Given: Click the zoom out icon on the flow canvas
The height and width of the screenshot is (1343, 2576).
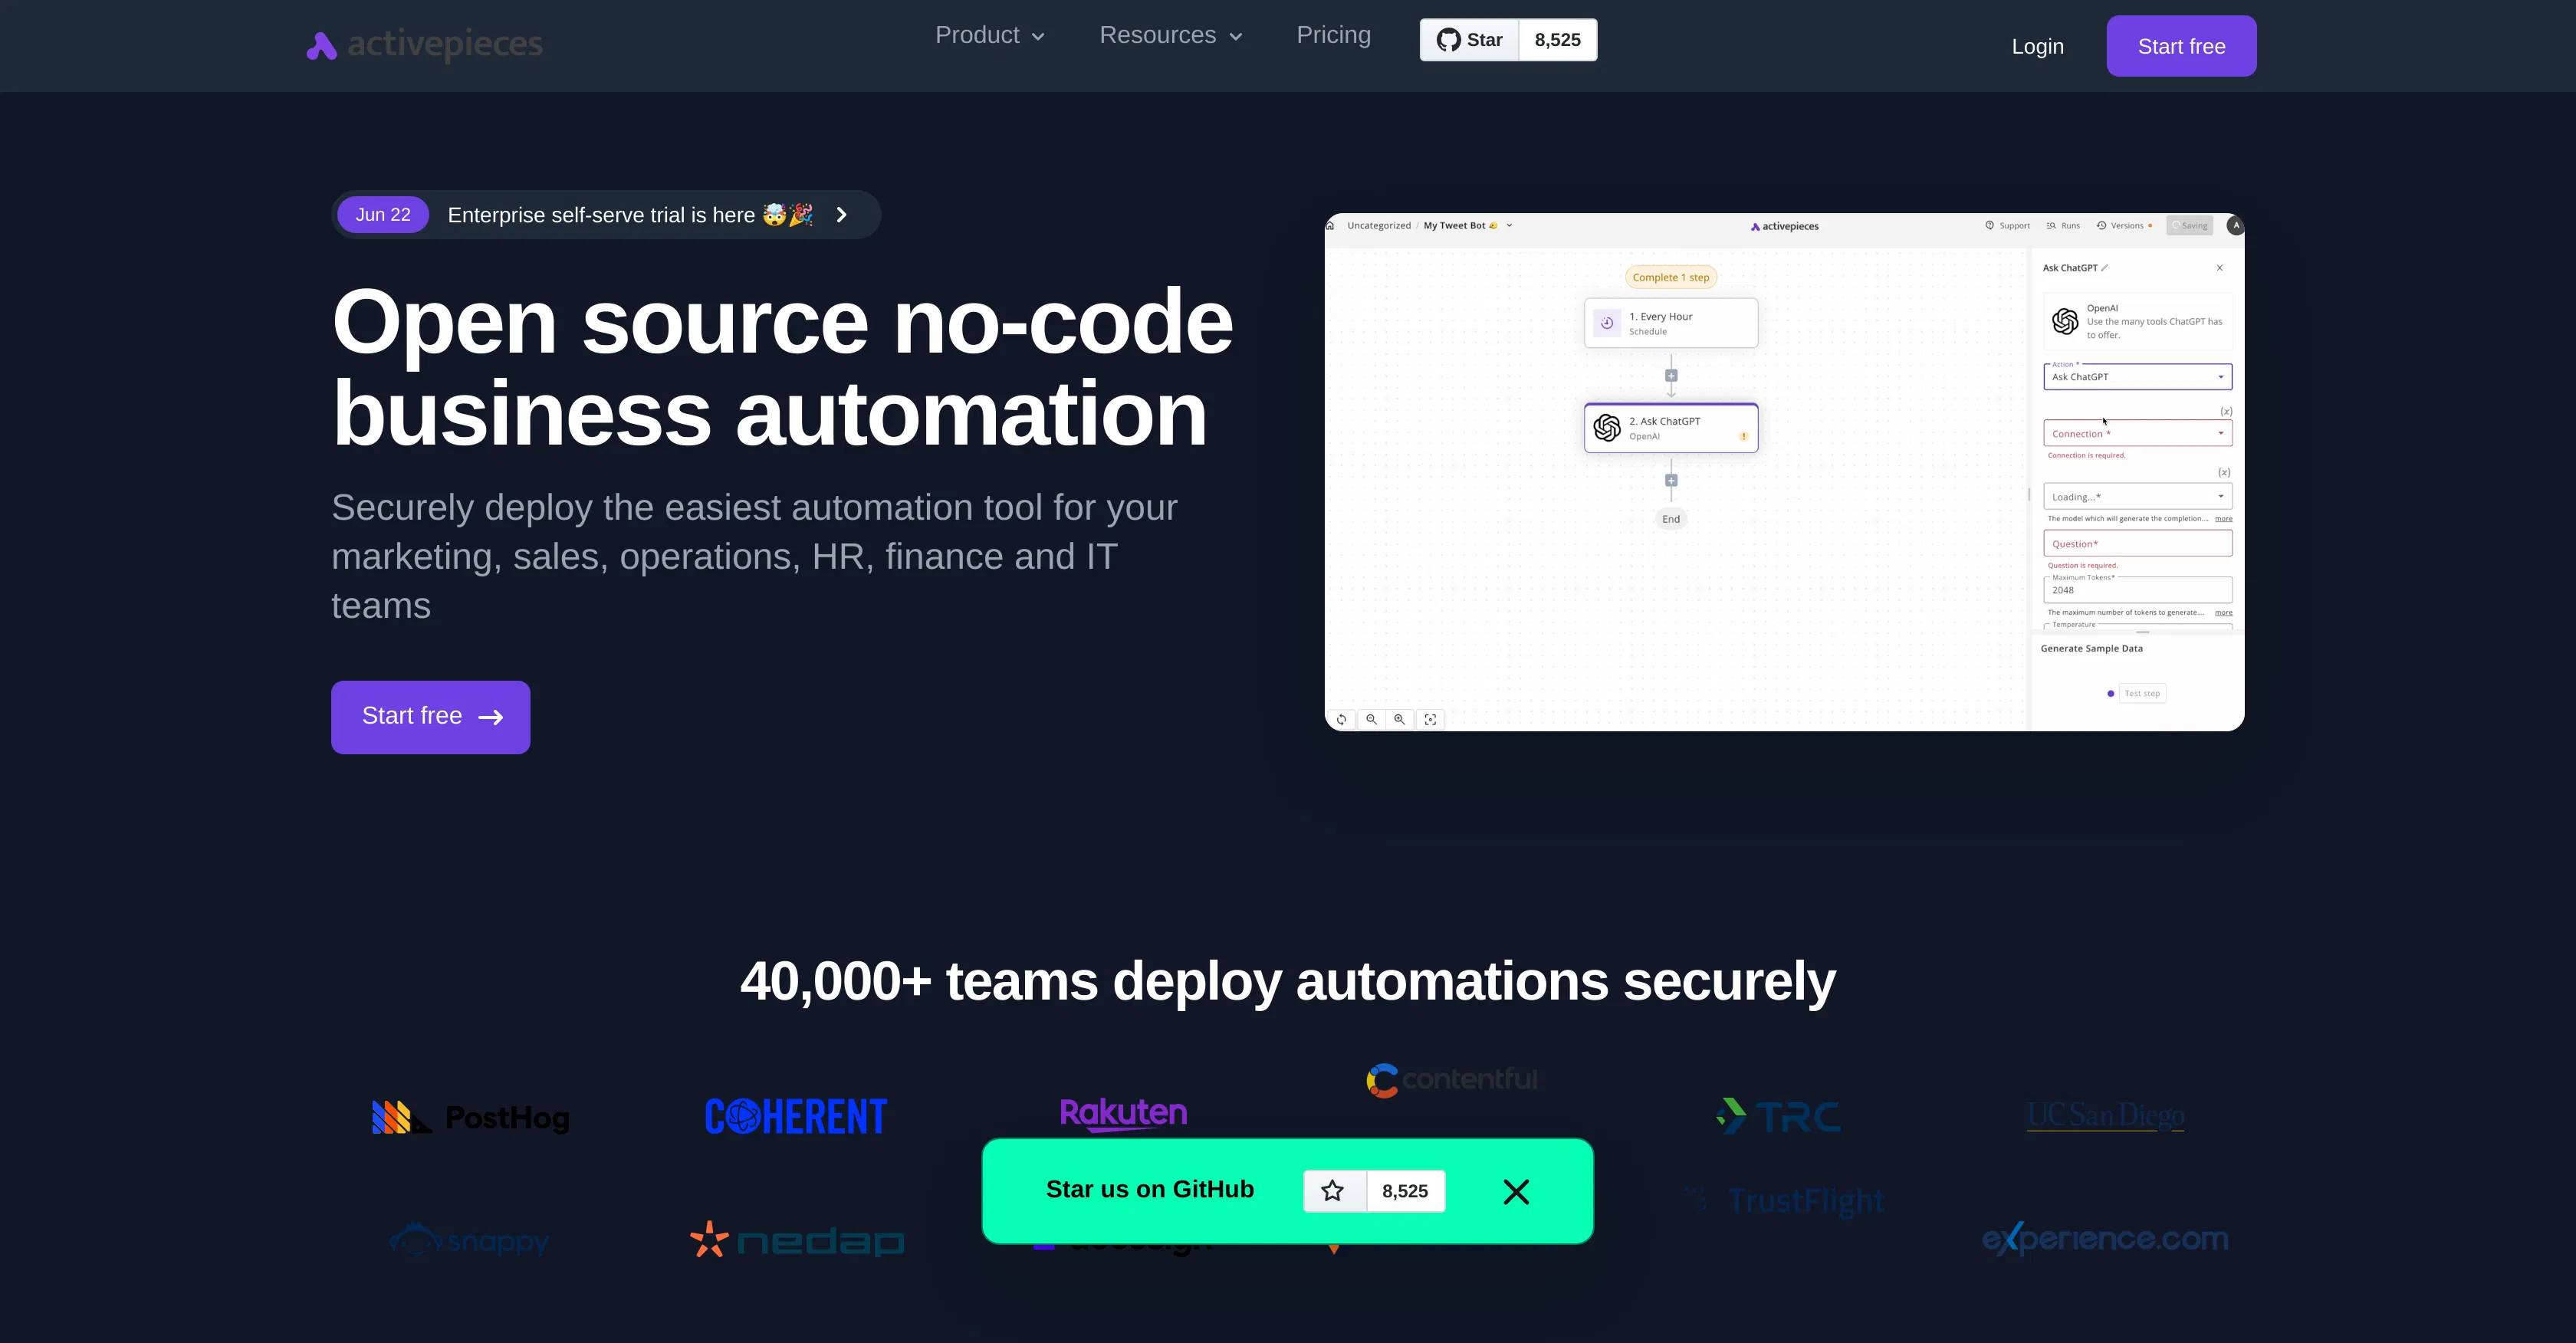Looking at the screenshot, I should [1371, 719].
